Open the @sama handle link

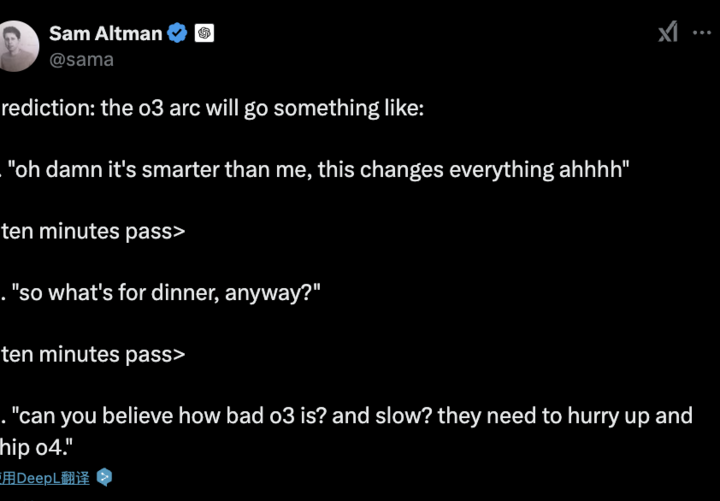pyautogui.click(x=81, y=59)
